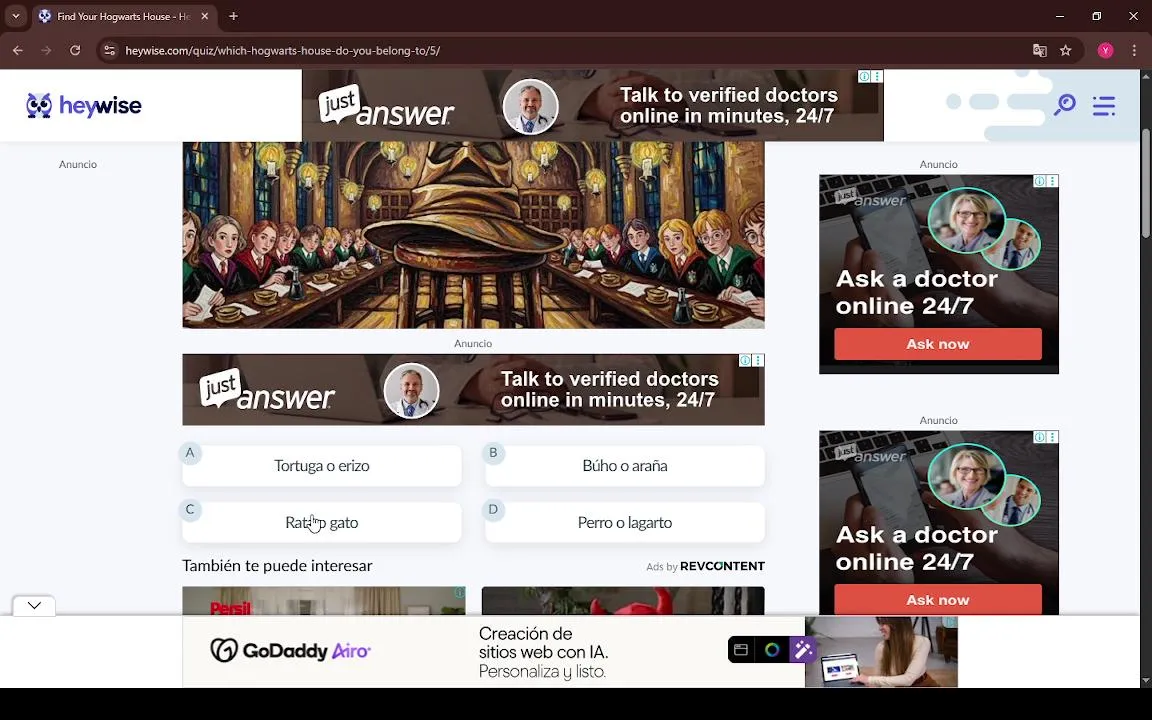Viewport: 1152px width, 720px height.
Task: Open ad options dots on upper sidebar ad
Action: pyautogui.click(x=1053, y=181)
